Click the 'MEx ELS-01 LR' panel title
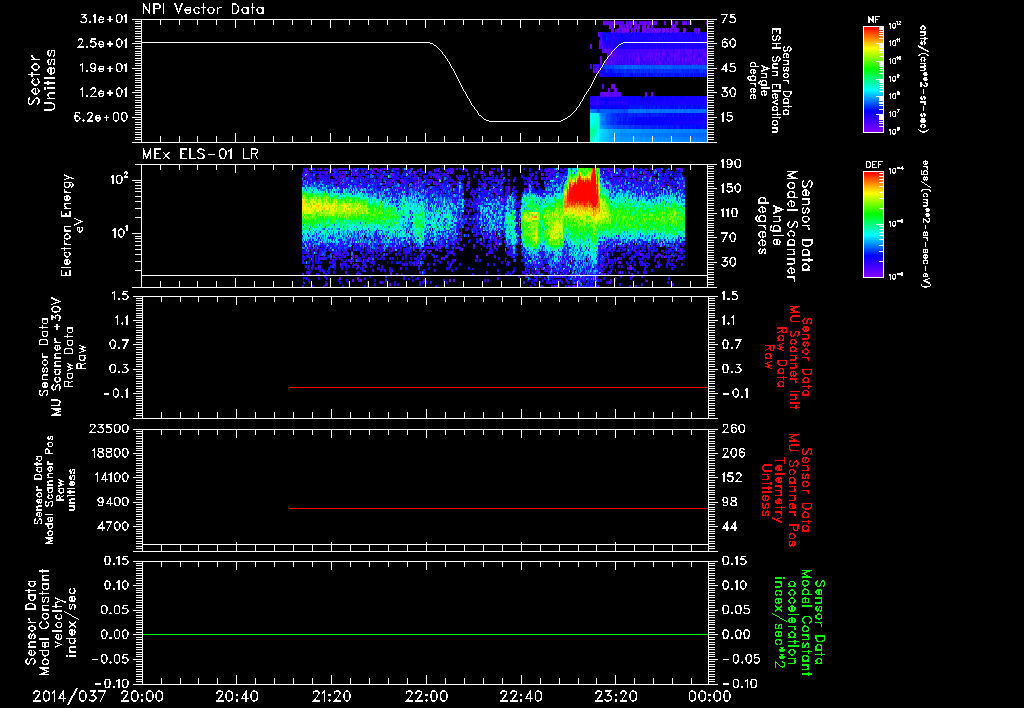Screen dimensions: 1024x708 click(x=200, y=155)
